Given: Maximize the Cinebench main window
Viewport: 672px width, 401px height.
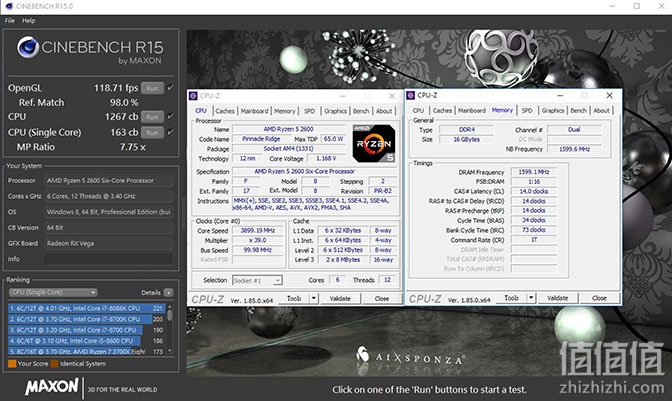Looking at the screenshot, I should (x=637, y=6).
